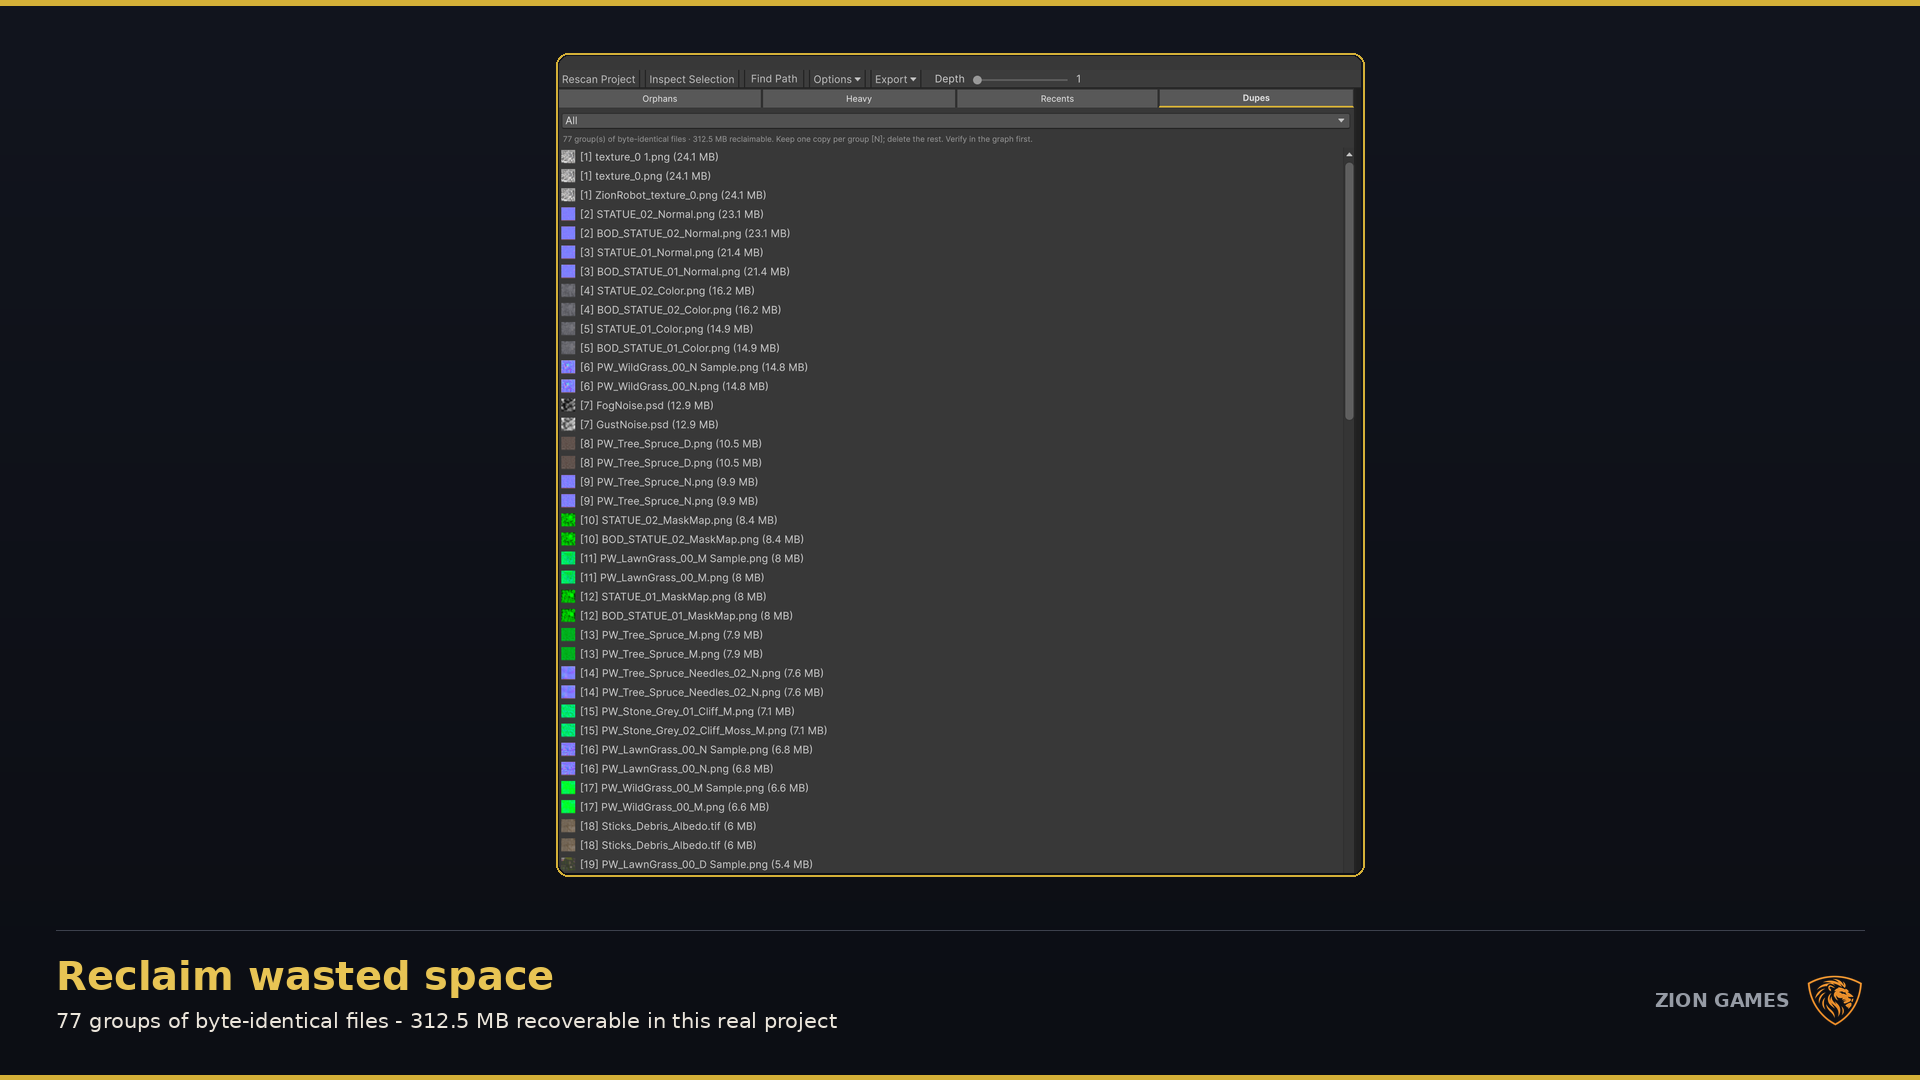Image resolution: width=1920 pixels, height=1080 pixels.
Task: Click thumbnail icon of texture_0.png
Action: [x=568, y=176]
